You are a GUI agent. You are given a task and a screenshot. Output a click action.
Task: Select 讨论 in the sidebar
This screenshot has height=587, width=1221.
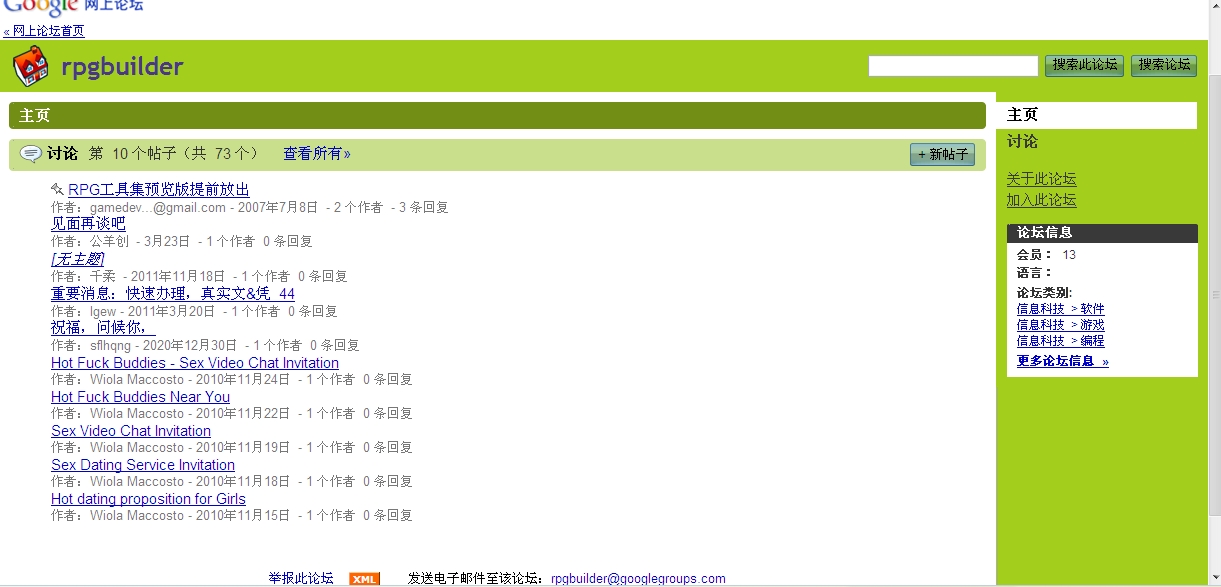coord(1022,141)
